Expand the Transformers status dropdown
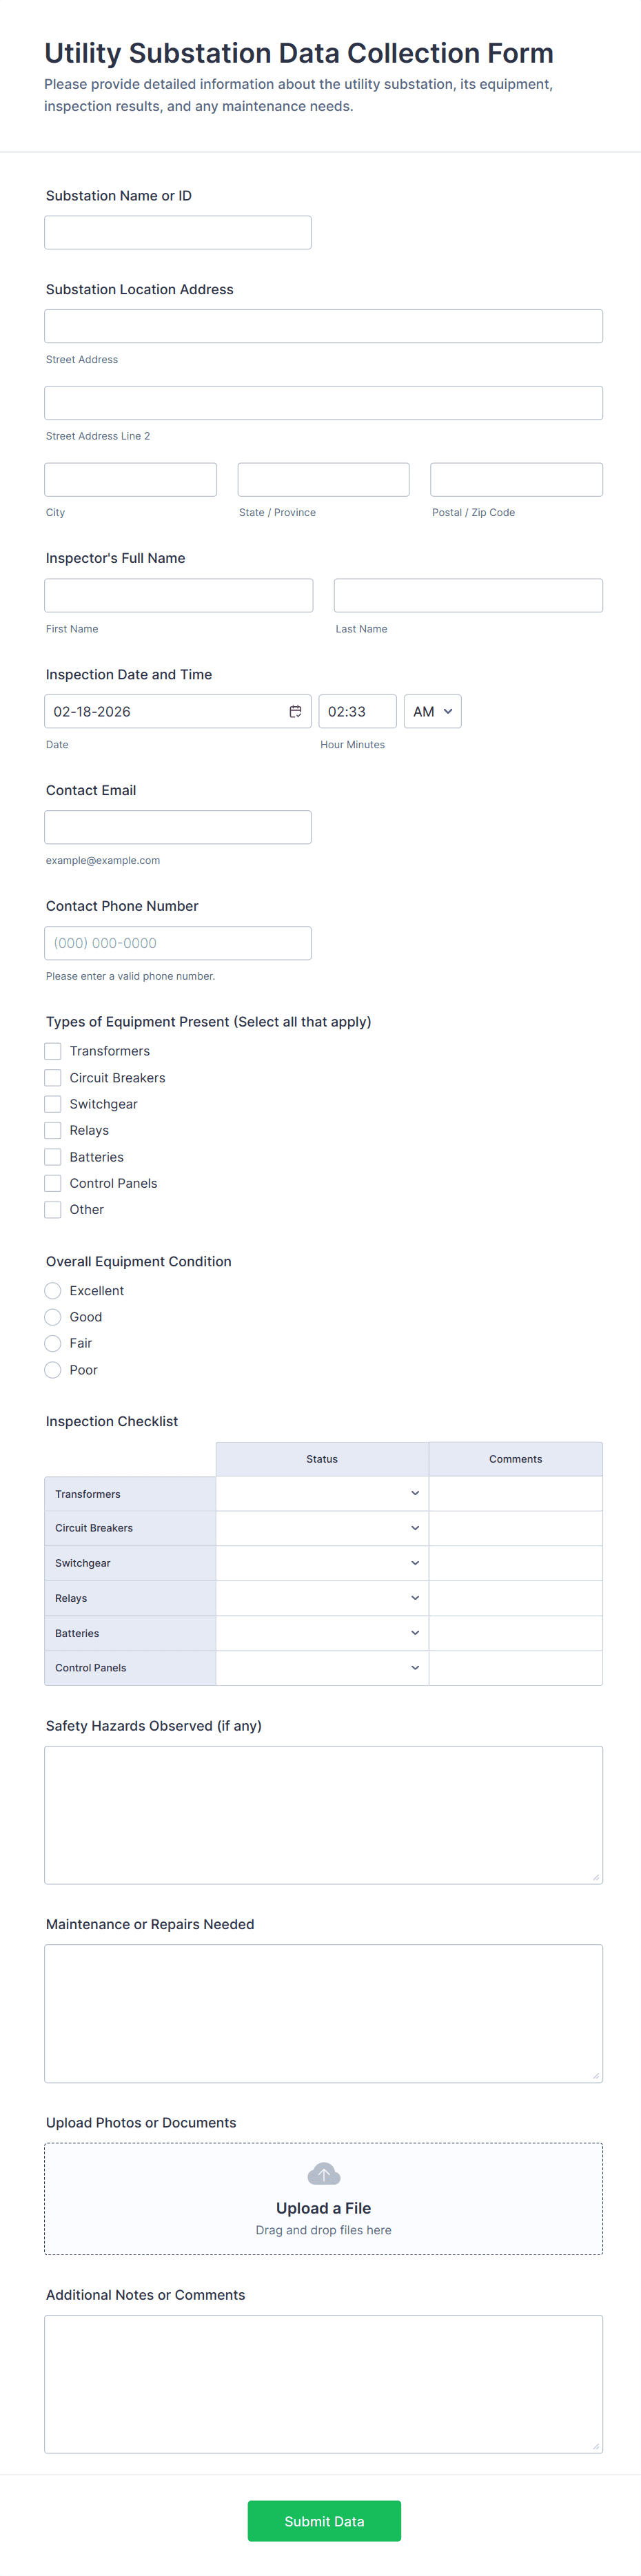This screenshot has height=2576, width=641. coord(322,1493)
